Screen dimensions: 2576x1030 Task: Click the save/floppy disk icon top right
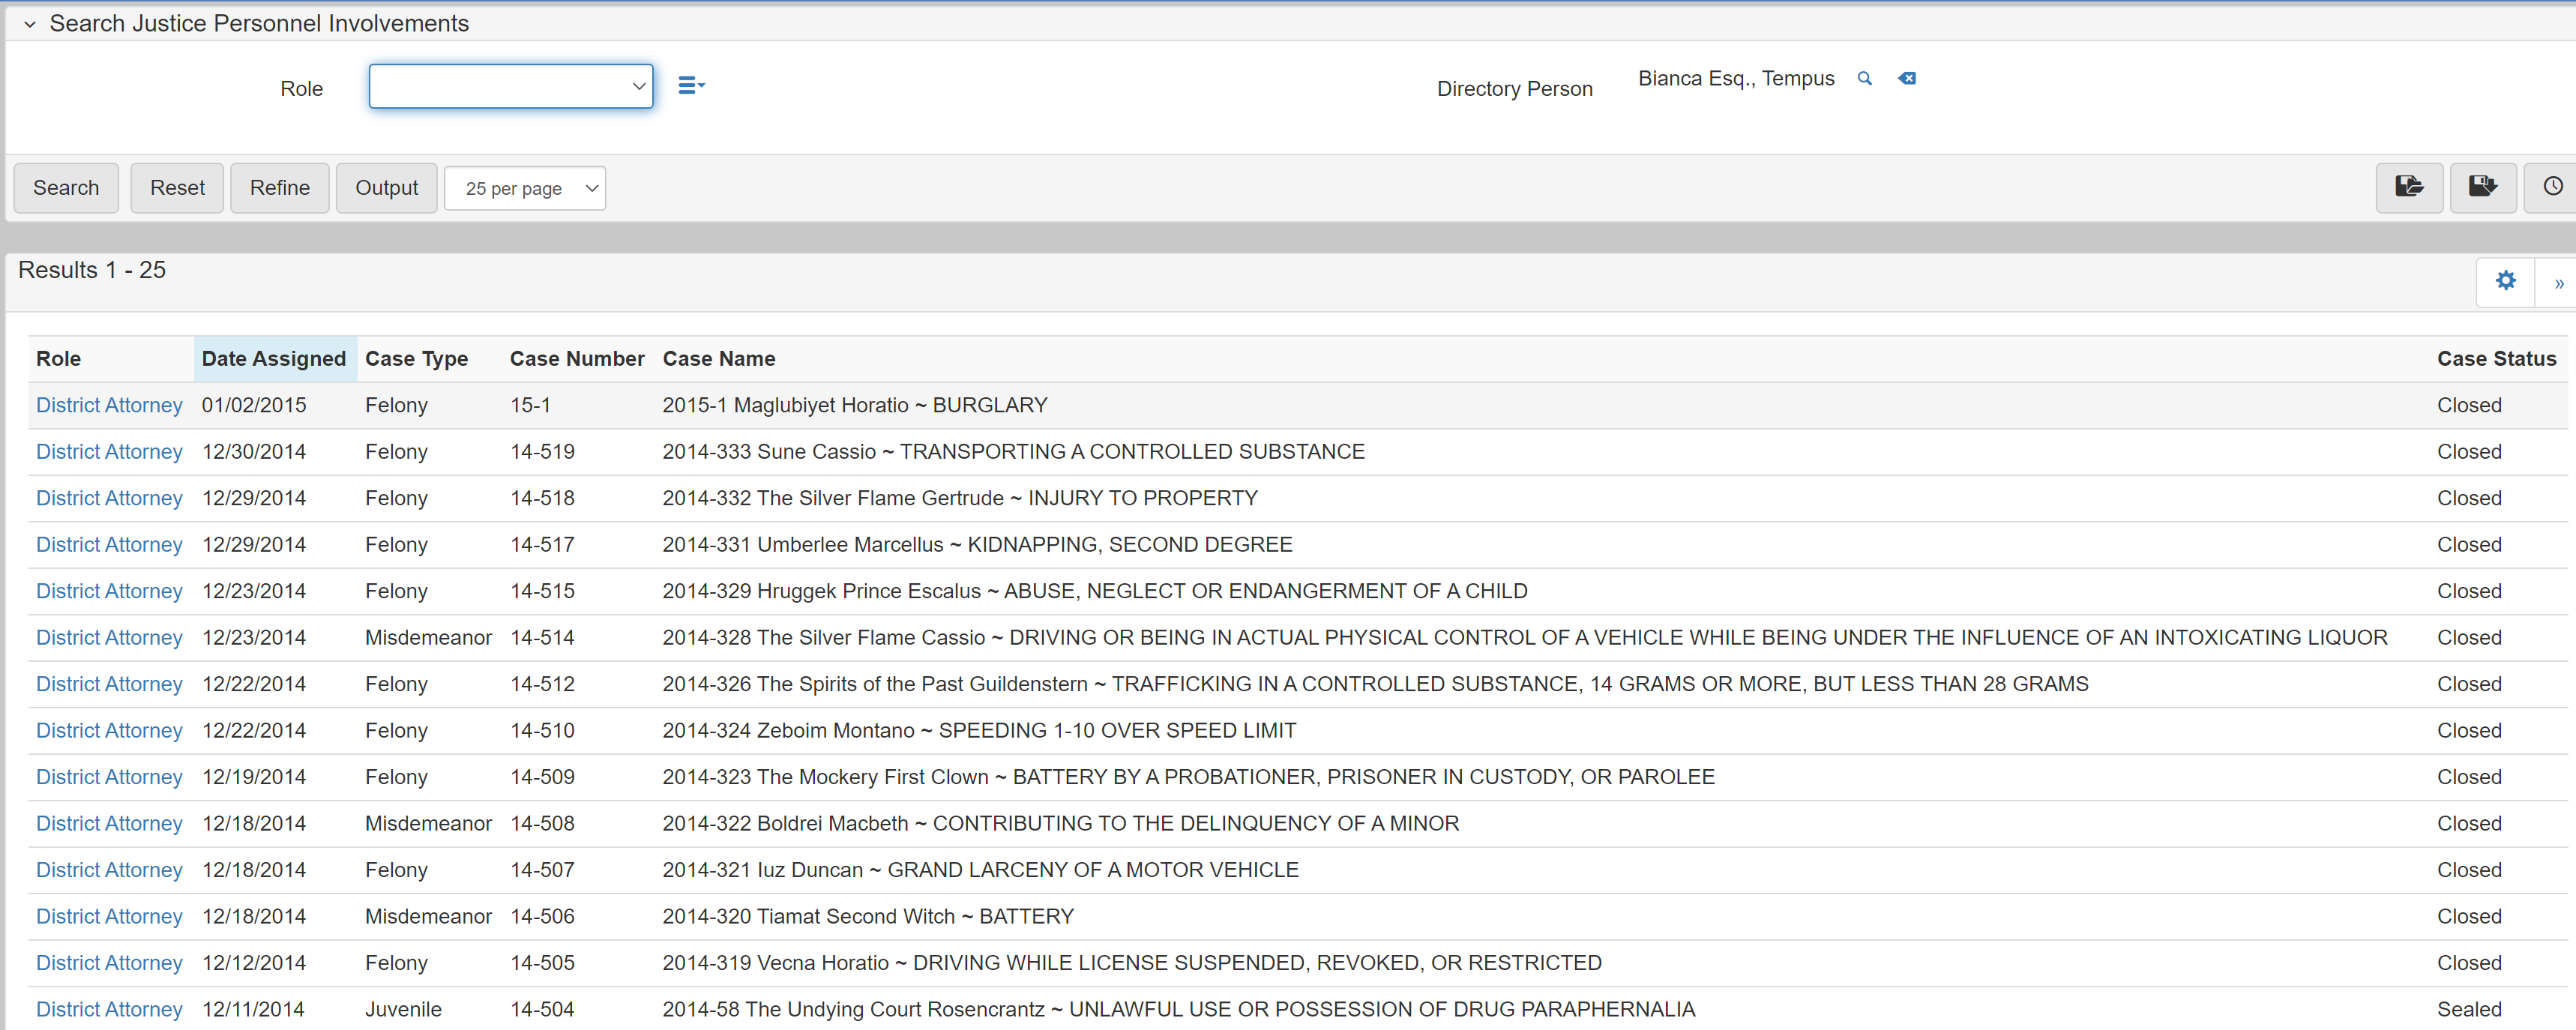[2482, 186]
